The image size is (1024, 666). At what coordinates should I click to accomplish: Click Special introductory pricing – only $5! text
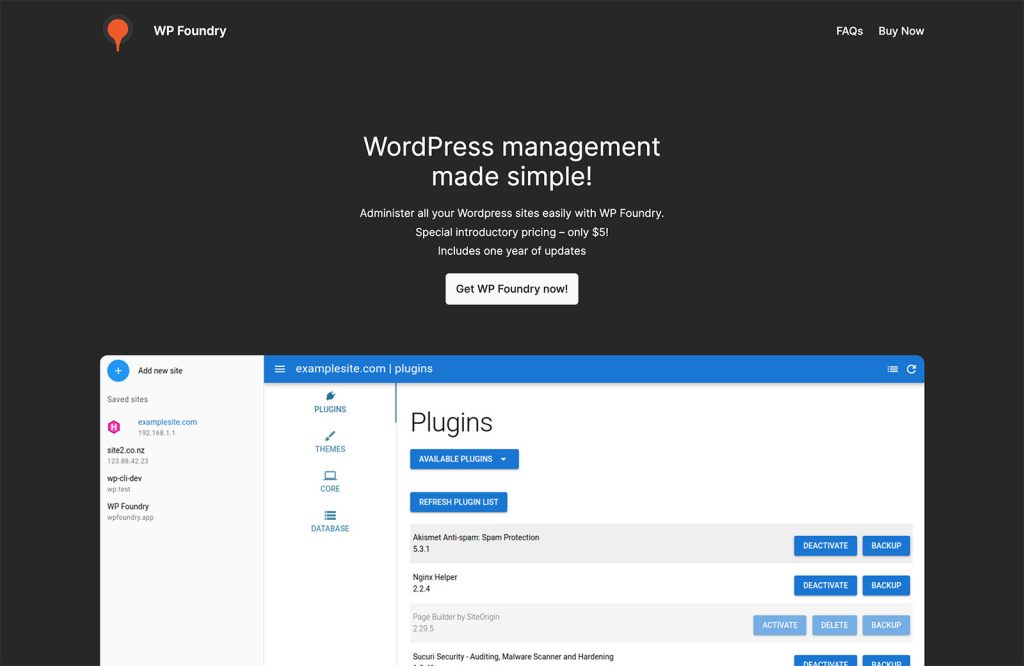coord(511,232)
